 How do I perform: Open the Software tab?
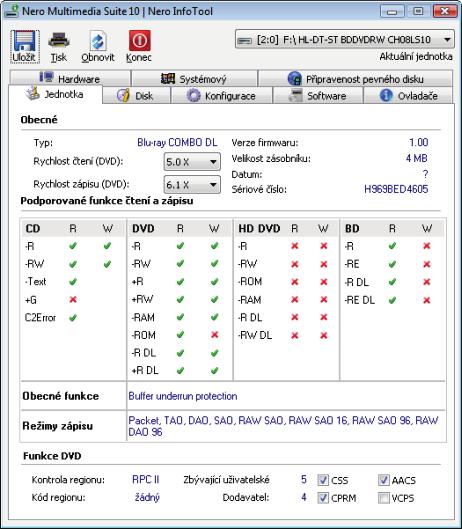coord(318,96)
